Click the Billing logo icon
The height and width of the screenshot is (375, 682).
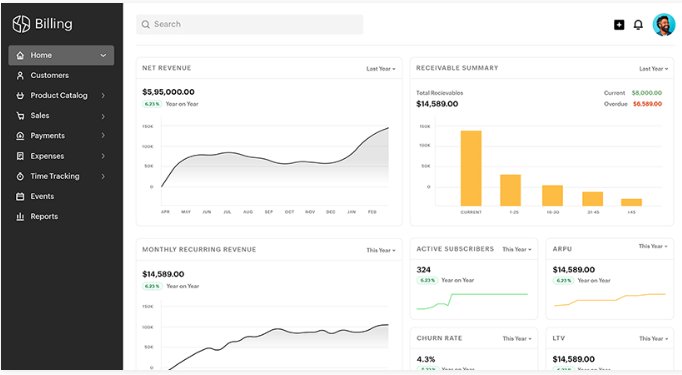[x=21, y=24]
